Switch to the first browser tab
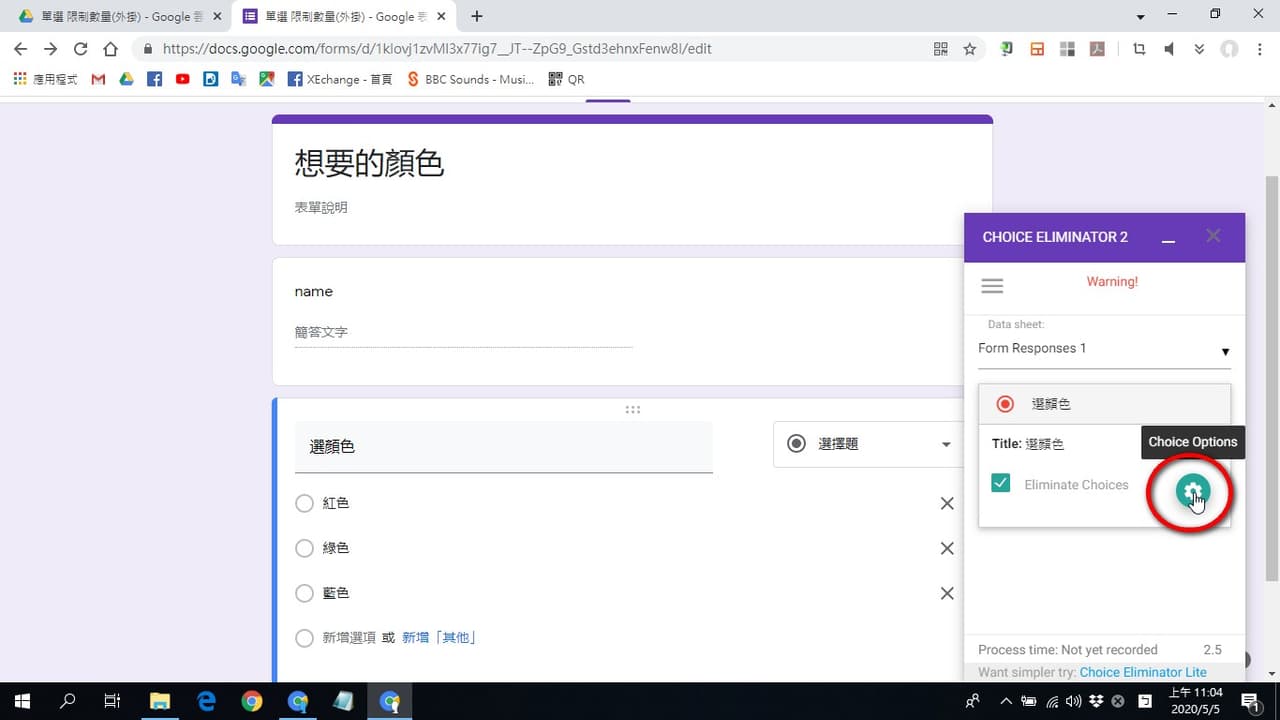1280x720 pixels. (x=118, y=16)
